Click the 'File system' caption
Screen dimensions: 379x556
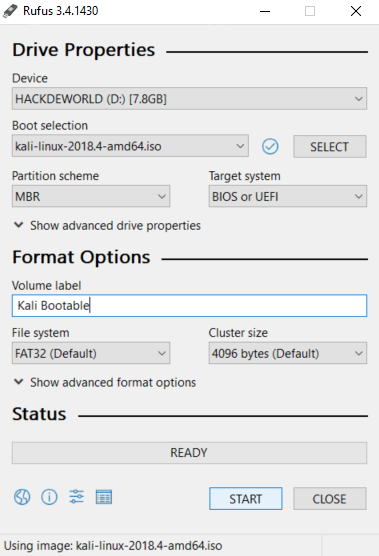(x=40, y=333)
